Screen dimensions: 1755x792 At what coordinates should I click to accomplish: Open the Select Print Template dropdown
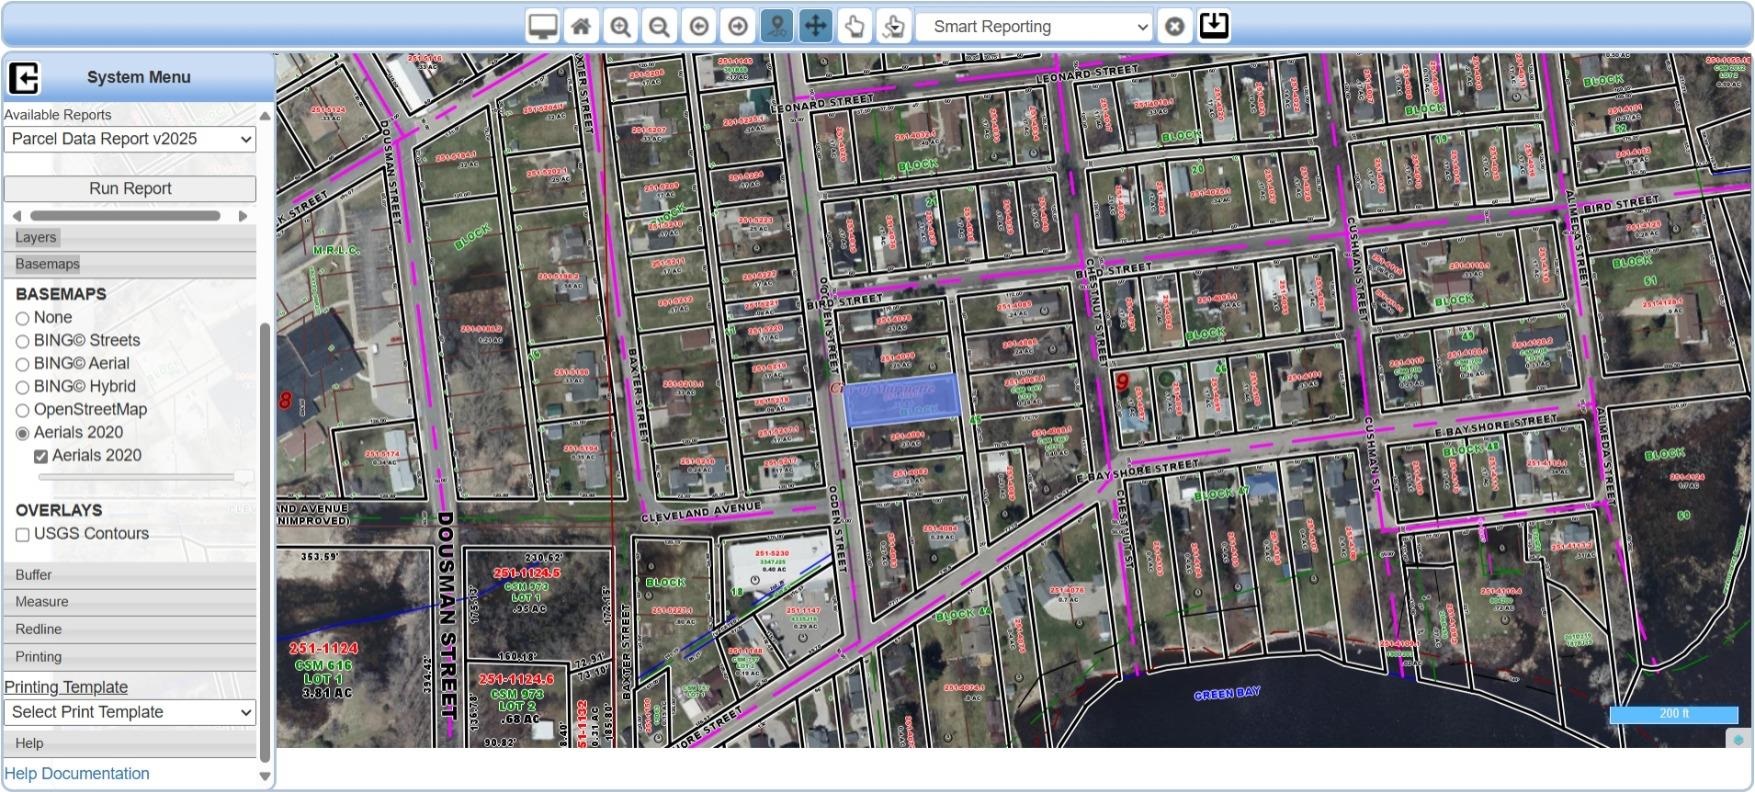(130, 712)
